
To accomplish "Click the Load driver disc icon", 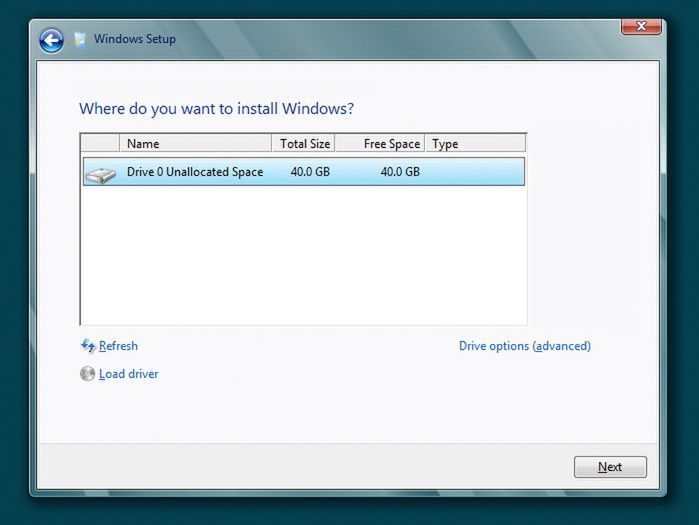I will click(87, 373).
